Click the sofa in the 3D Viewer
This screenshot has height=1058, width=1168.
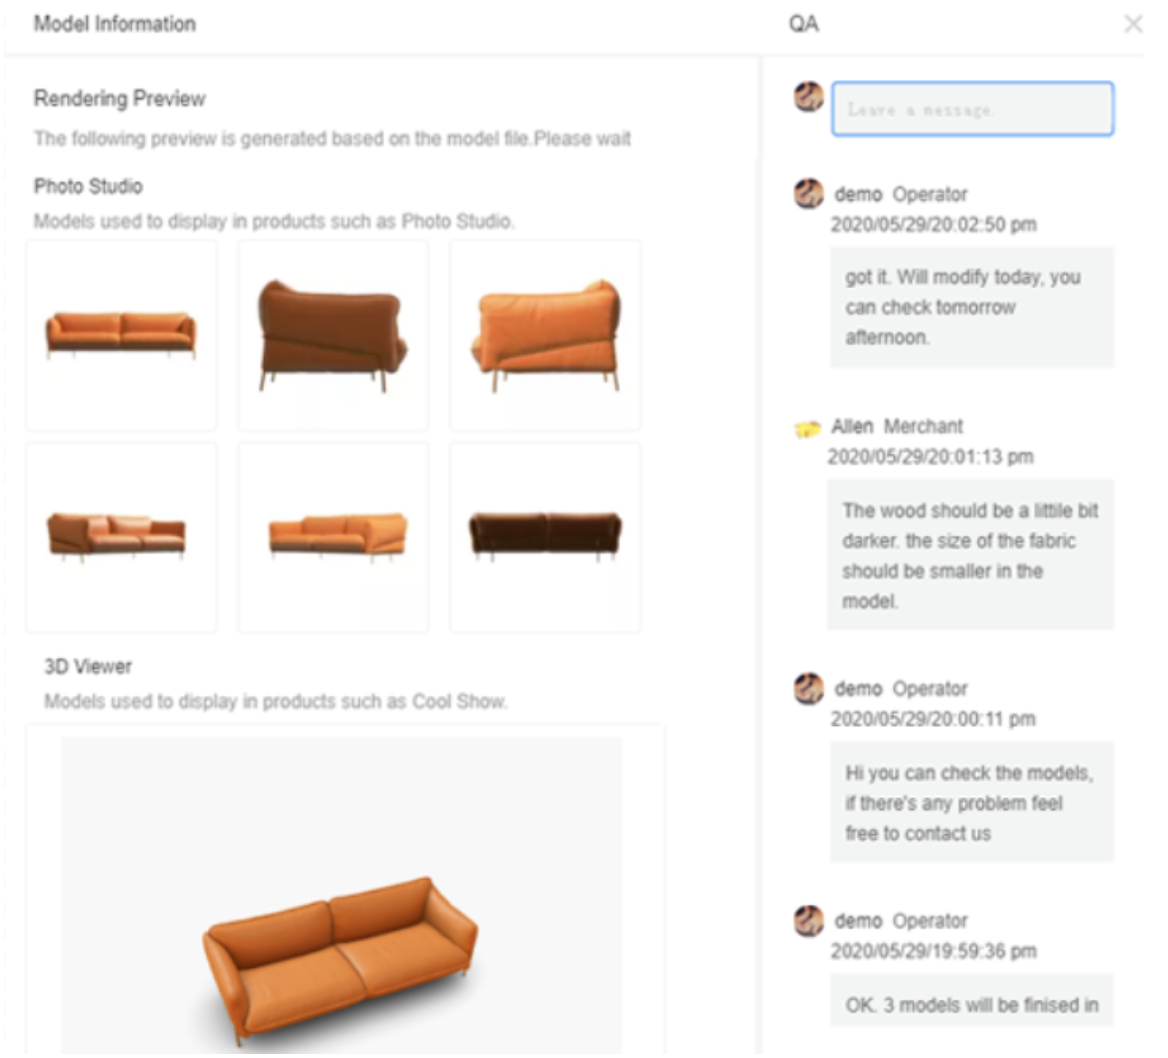point(340,955)
